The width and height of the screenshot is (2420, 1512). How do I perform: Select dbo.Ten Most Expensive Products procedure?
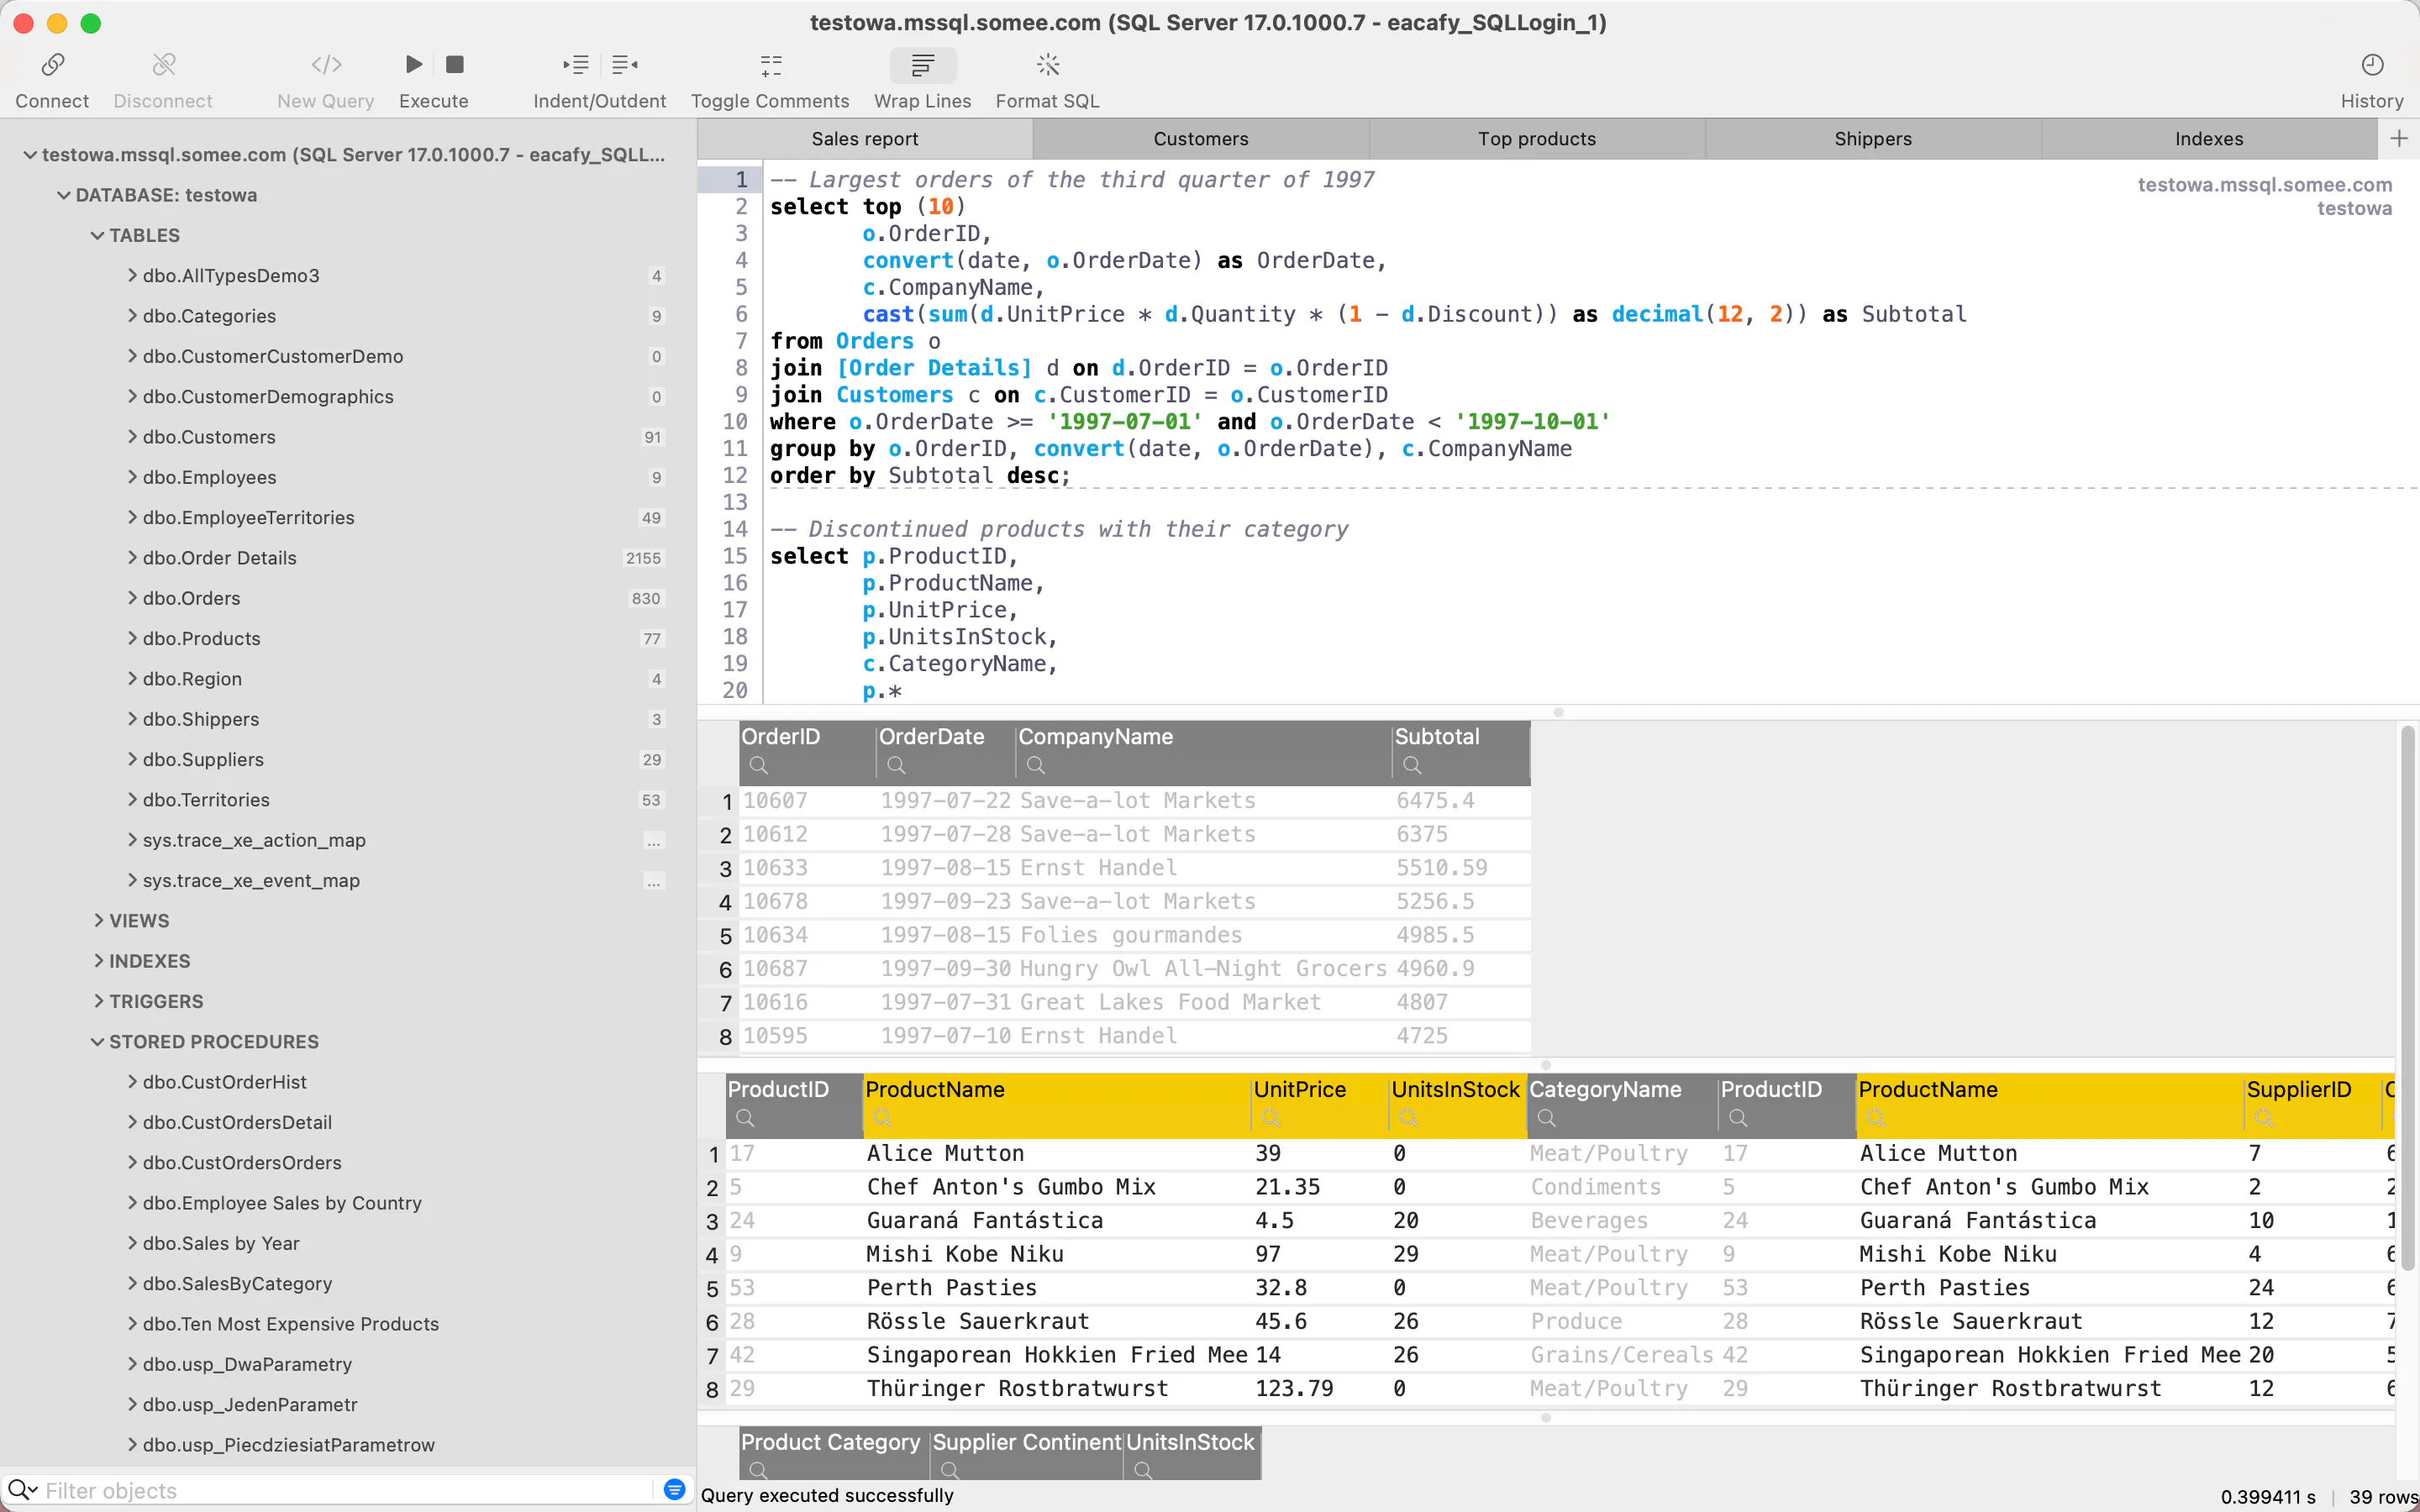[x=291, y=1324]
